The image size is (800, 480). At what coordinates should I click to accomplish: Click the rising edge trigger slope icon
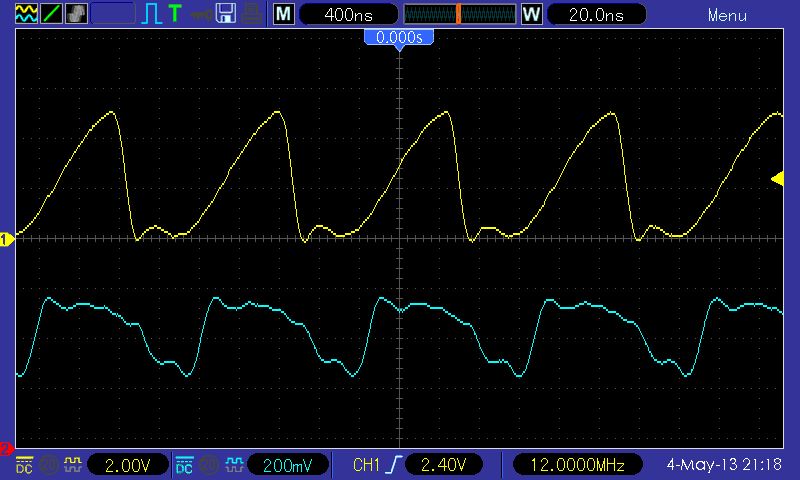tap(394, 465)
